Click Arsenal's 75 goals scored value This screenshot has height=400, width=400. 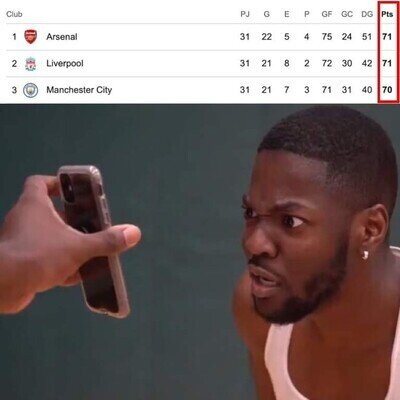click(x=327, y=37)
